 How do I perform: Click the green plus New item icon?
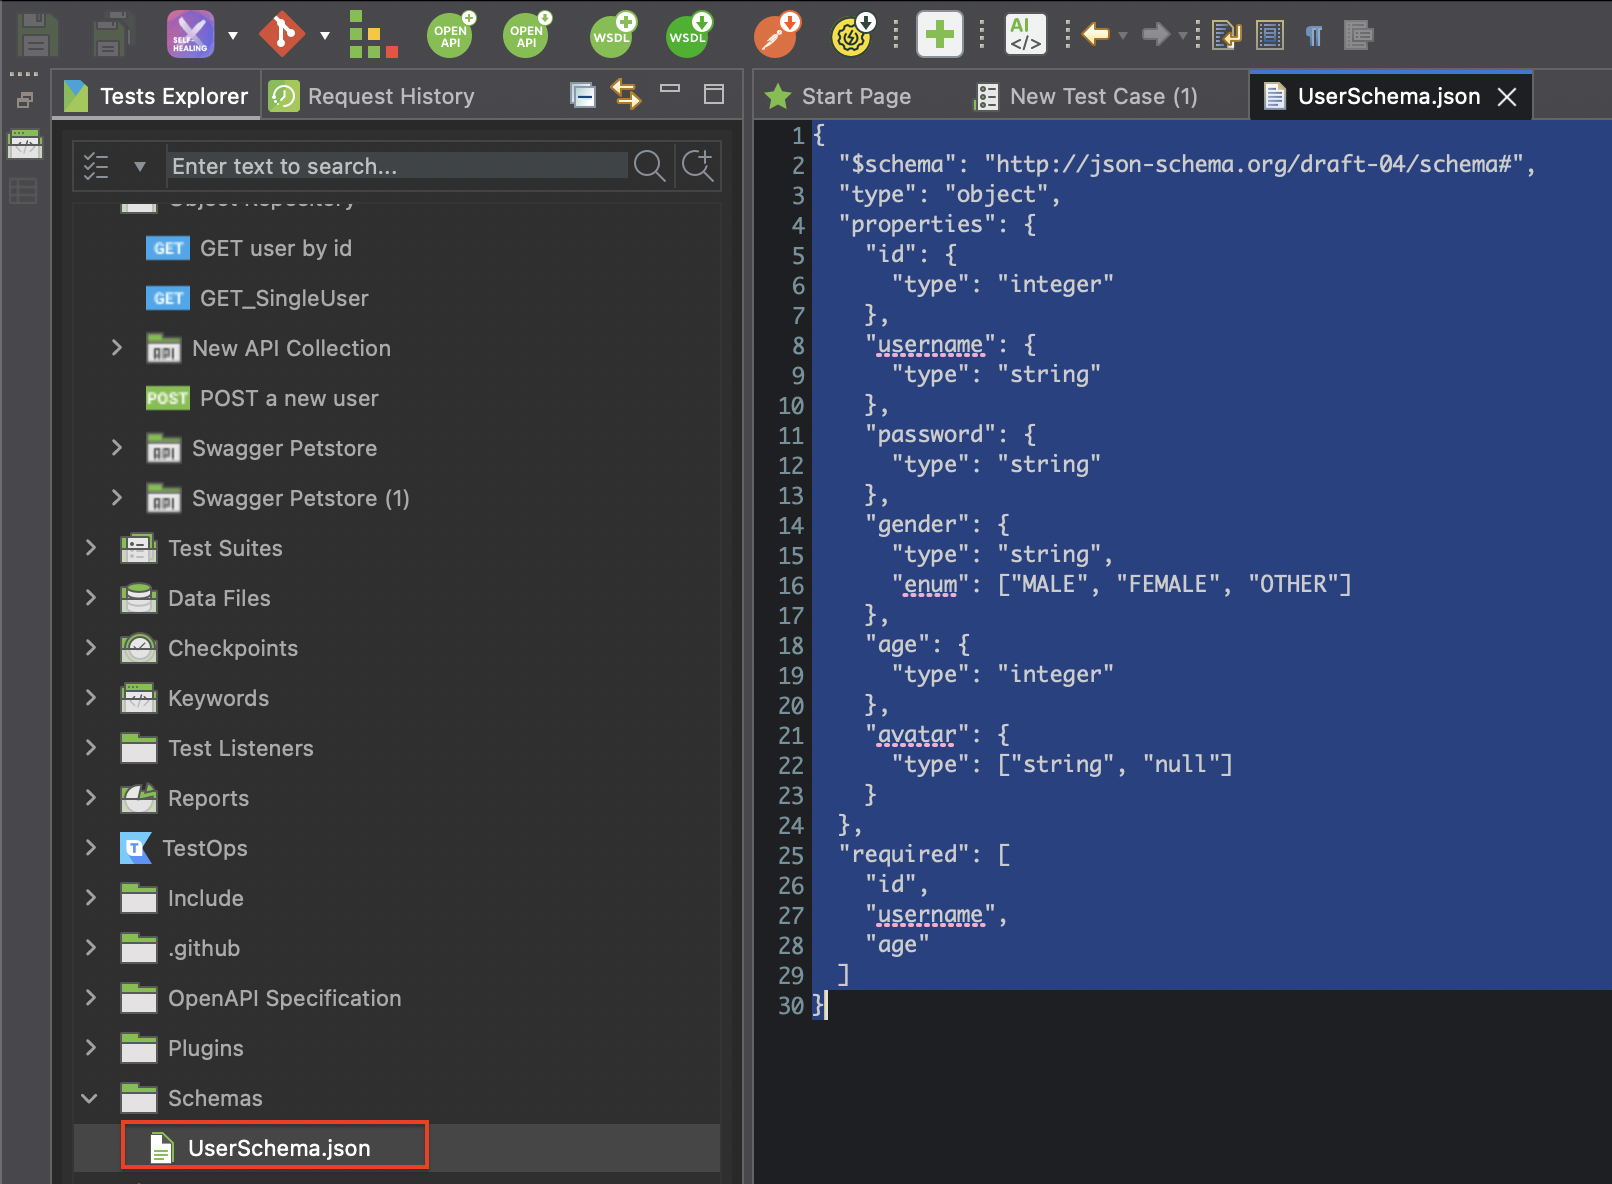[939, 33]
